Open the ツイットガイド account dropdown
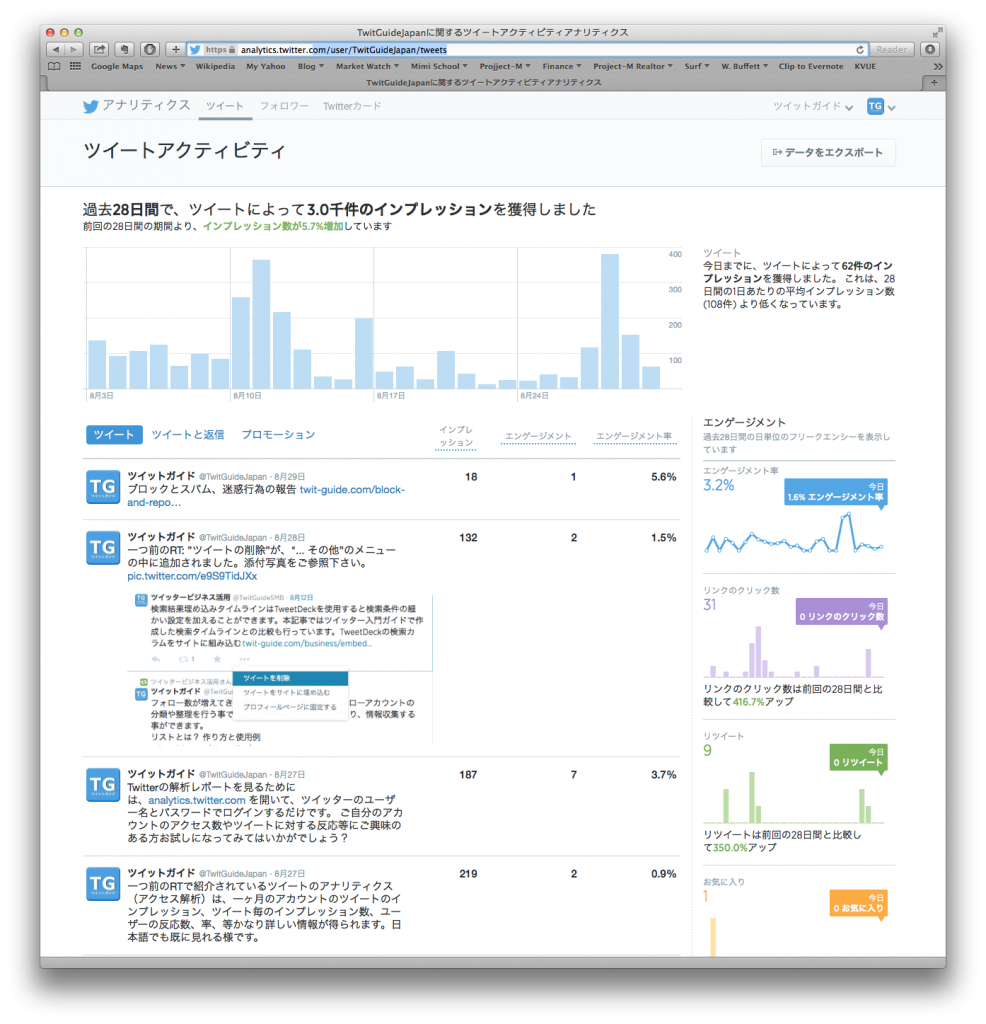Screen dimensions: 986x1024 [x=813, y=106]
